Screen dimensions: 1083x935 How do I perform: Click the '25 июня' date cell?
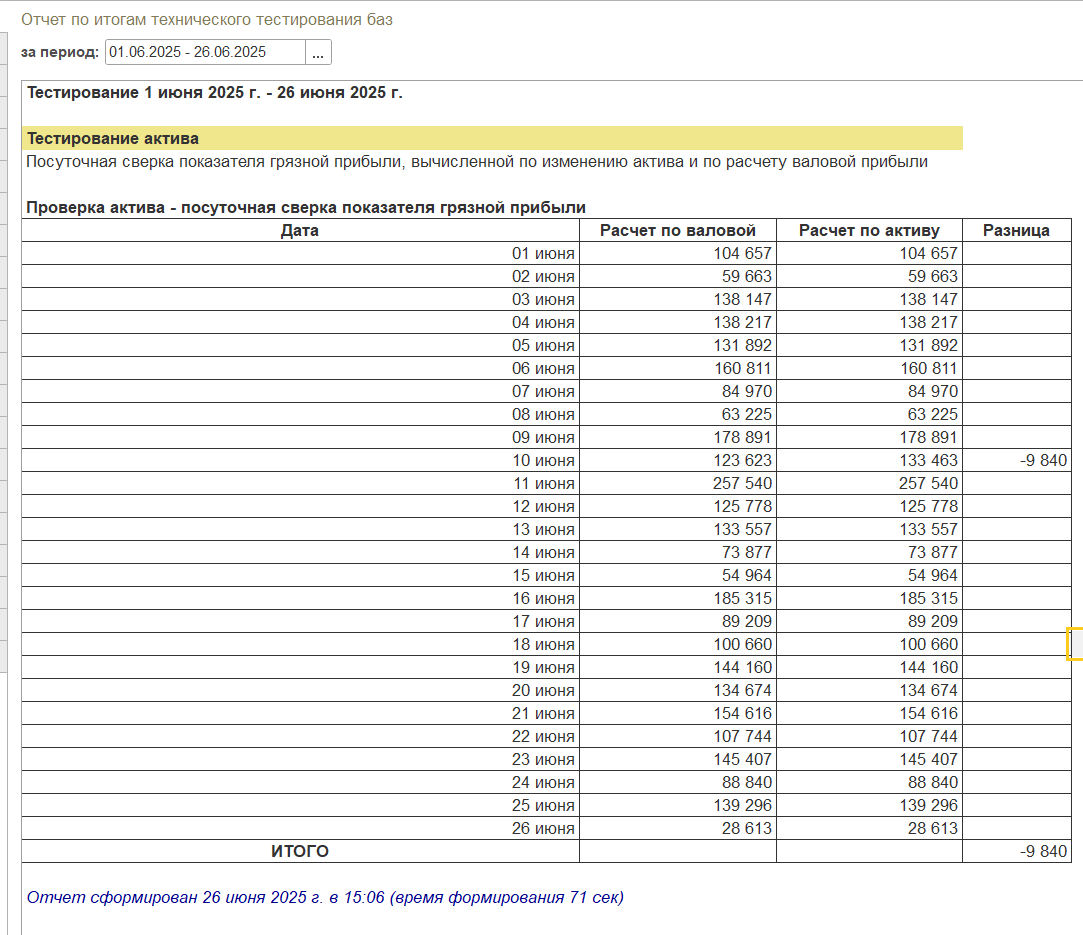point(300,806)
